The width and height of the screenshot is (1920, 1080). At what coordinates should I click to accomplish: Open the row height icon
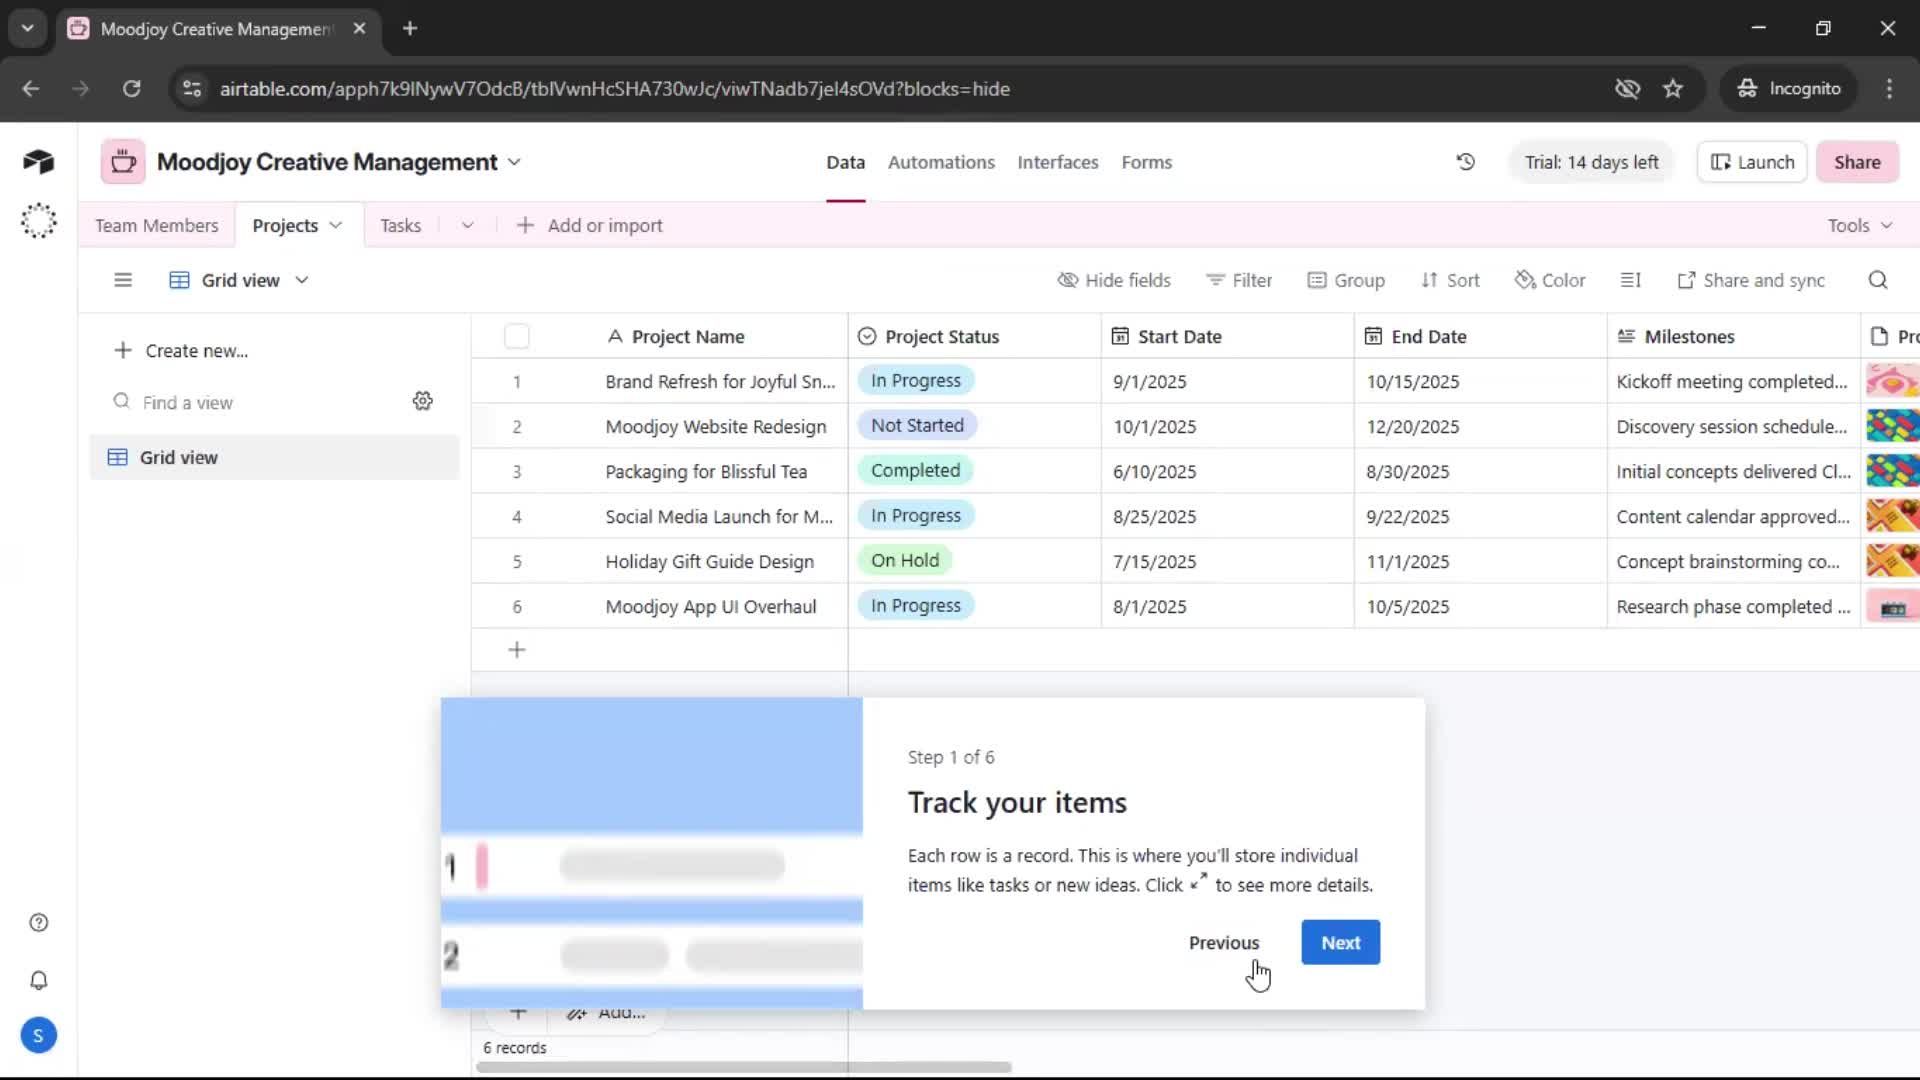[1630, 281]
